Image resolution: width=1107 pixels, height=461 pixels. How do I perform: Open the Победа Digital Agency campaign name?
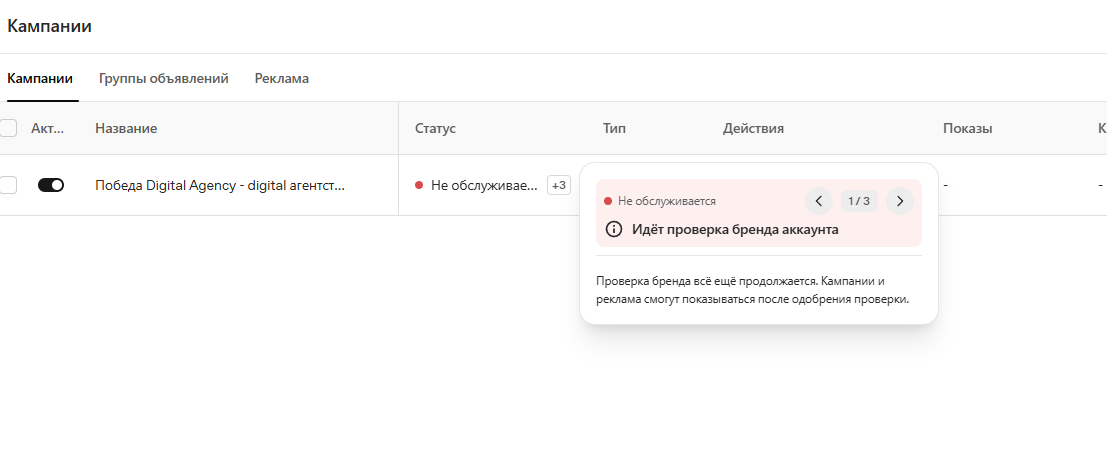tap(220, 185)
